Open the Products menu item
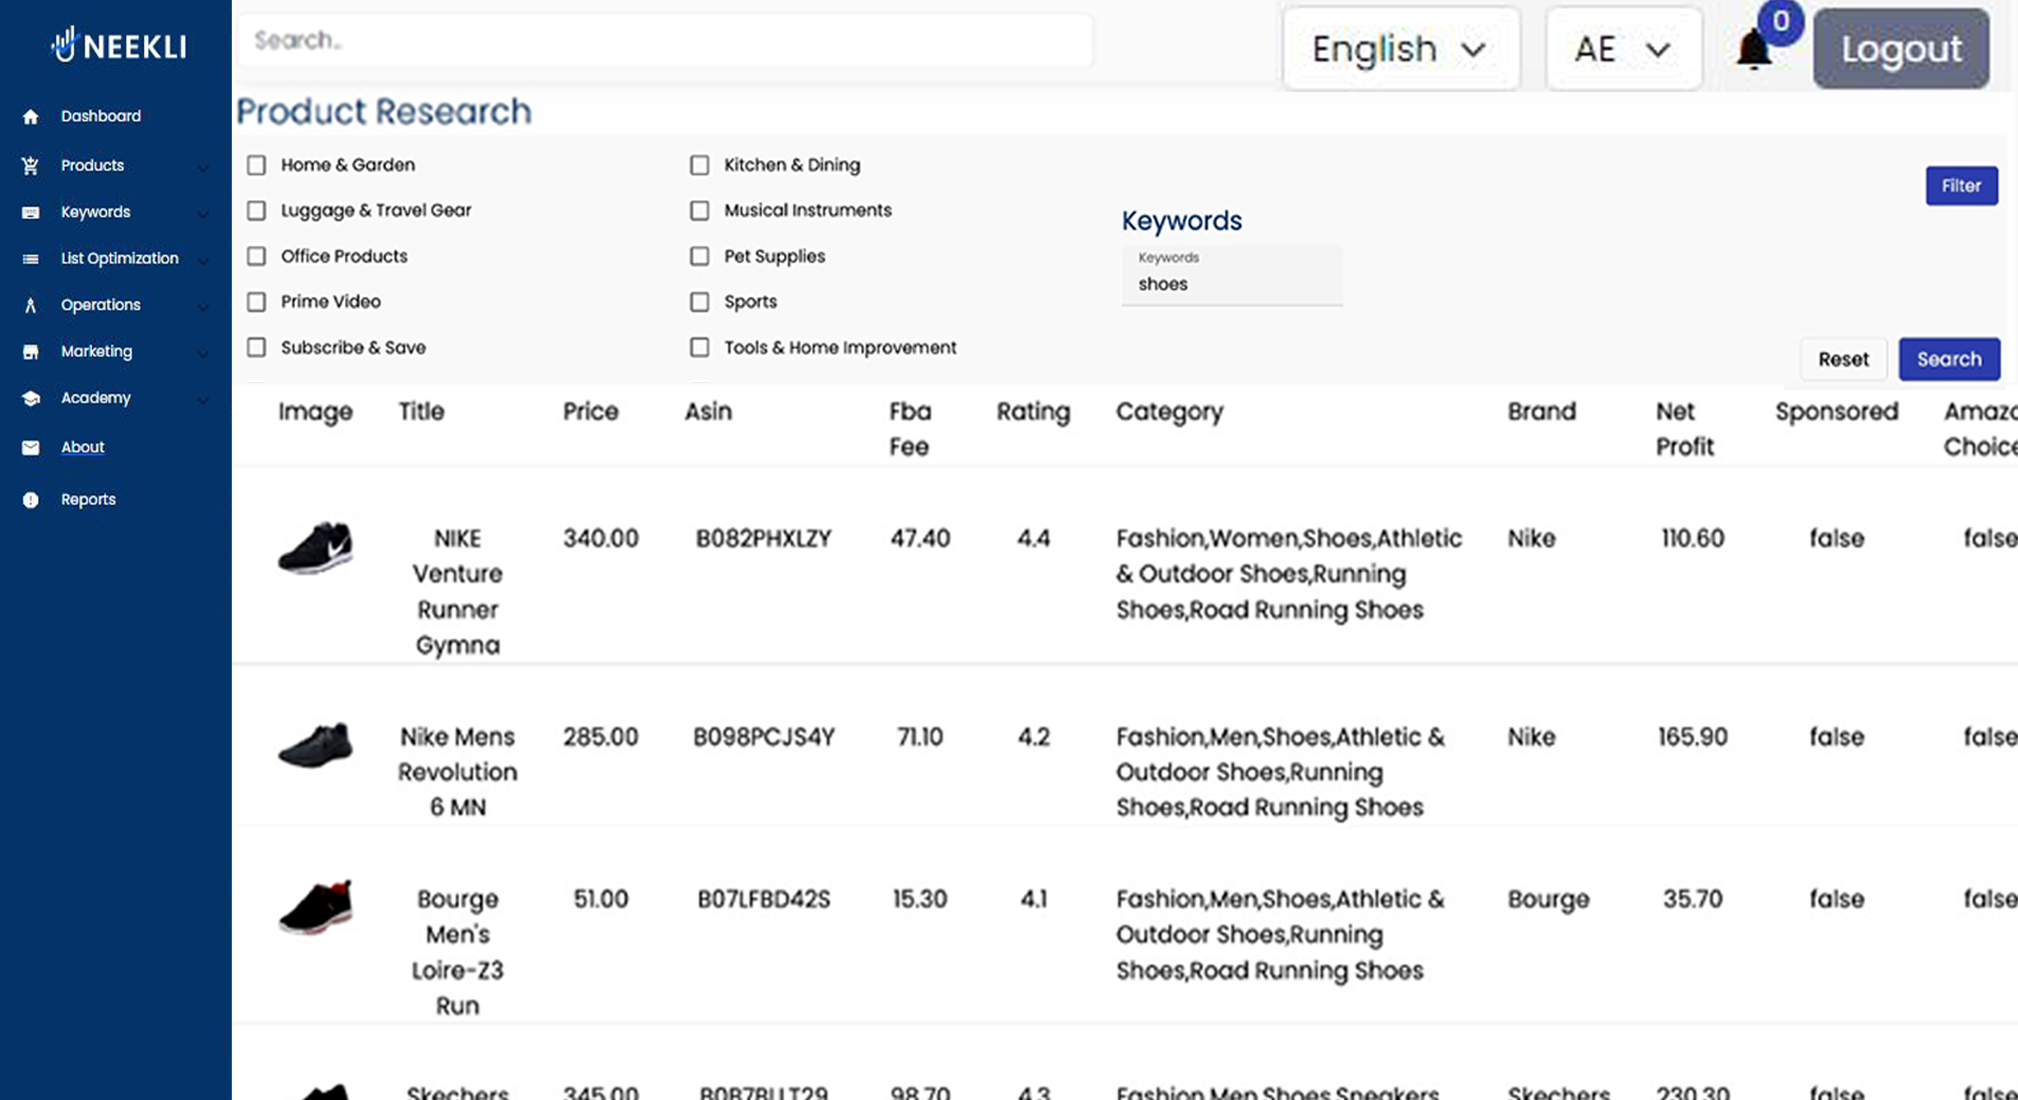This screenshot has height=1100, width=2018. pos(92,165)
